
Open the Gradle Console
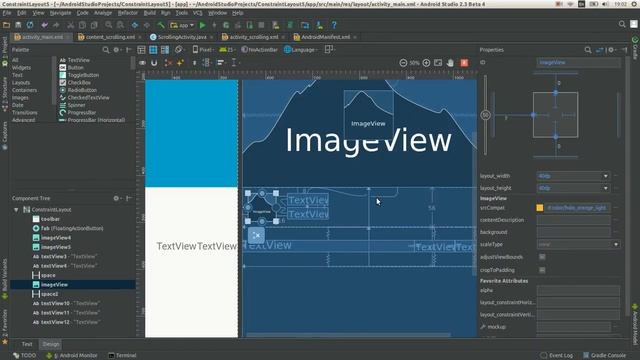(x=604, y=356)
